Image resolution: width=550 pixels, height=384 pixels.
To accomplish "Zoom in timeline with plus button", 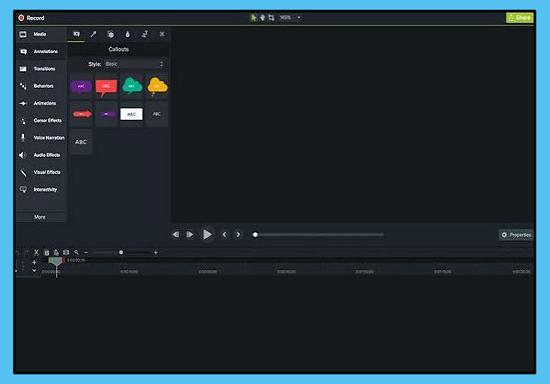I will pyautogui.click(x=156, y=252).
